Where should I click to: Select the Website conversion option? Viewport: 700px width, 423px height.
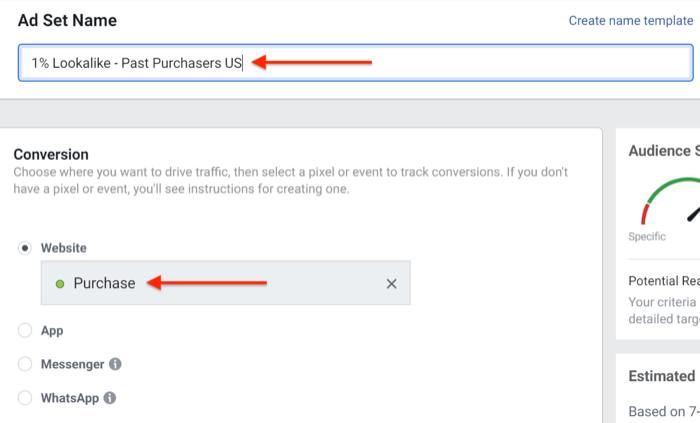click(x=25, y=248)
